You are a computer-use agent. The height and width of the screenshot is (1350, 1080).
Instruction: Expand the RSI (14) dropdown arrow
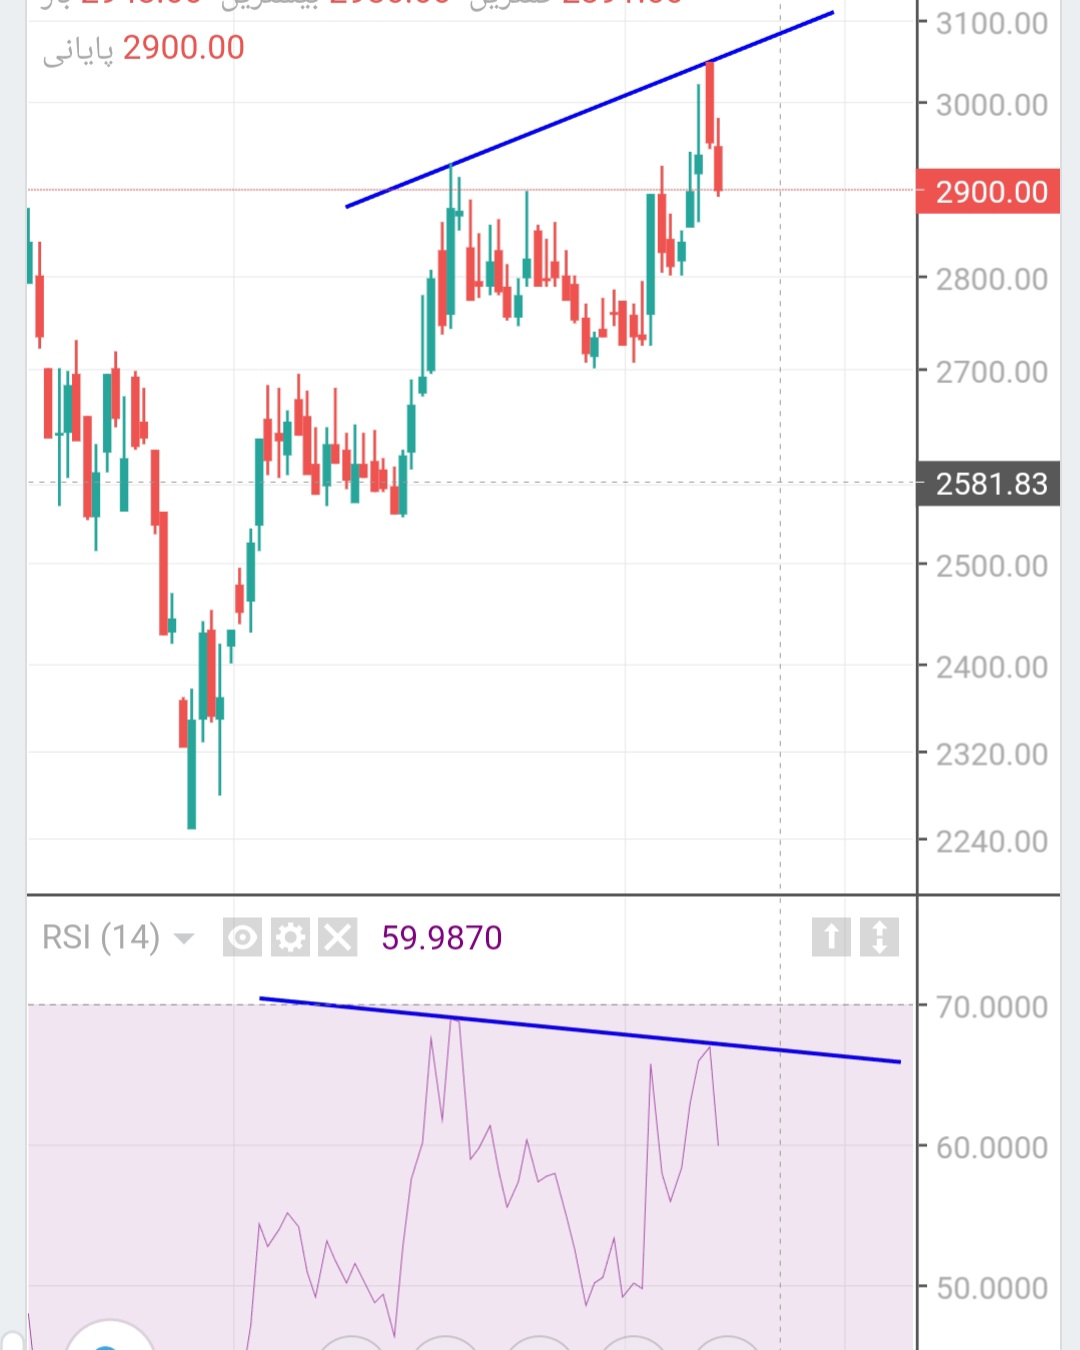point(184,939)
